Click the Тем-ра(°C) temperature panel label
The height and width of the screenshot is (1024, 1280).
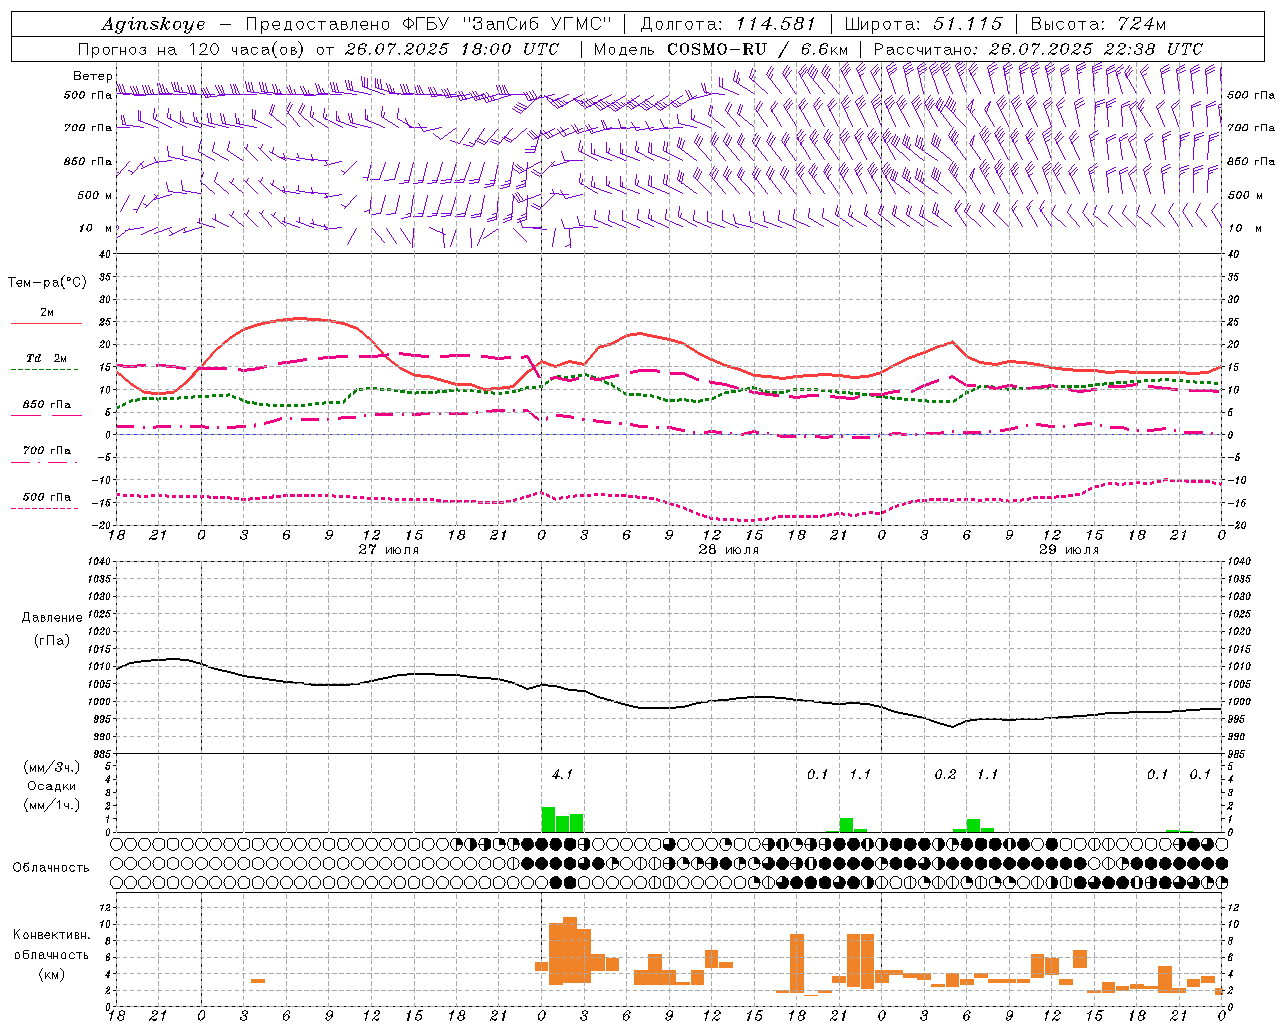pyautogui.click(x=47, y=283)
